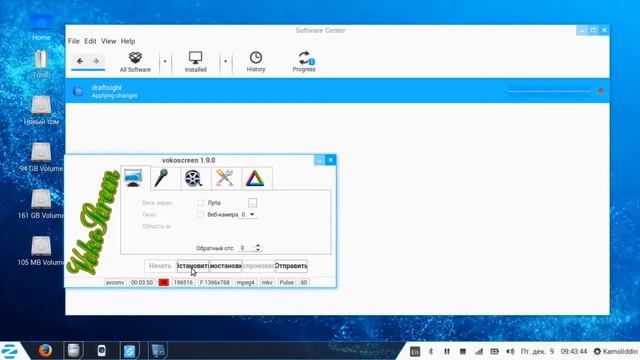Minimize the vokoscreen window
The width and height of the screenshot is (640, 360).
[319, 160]
